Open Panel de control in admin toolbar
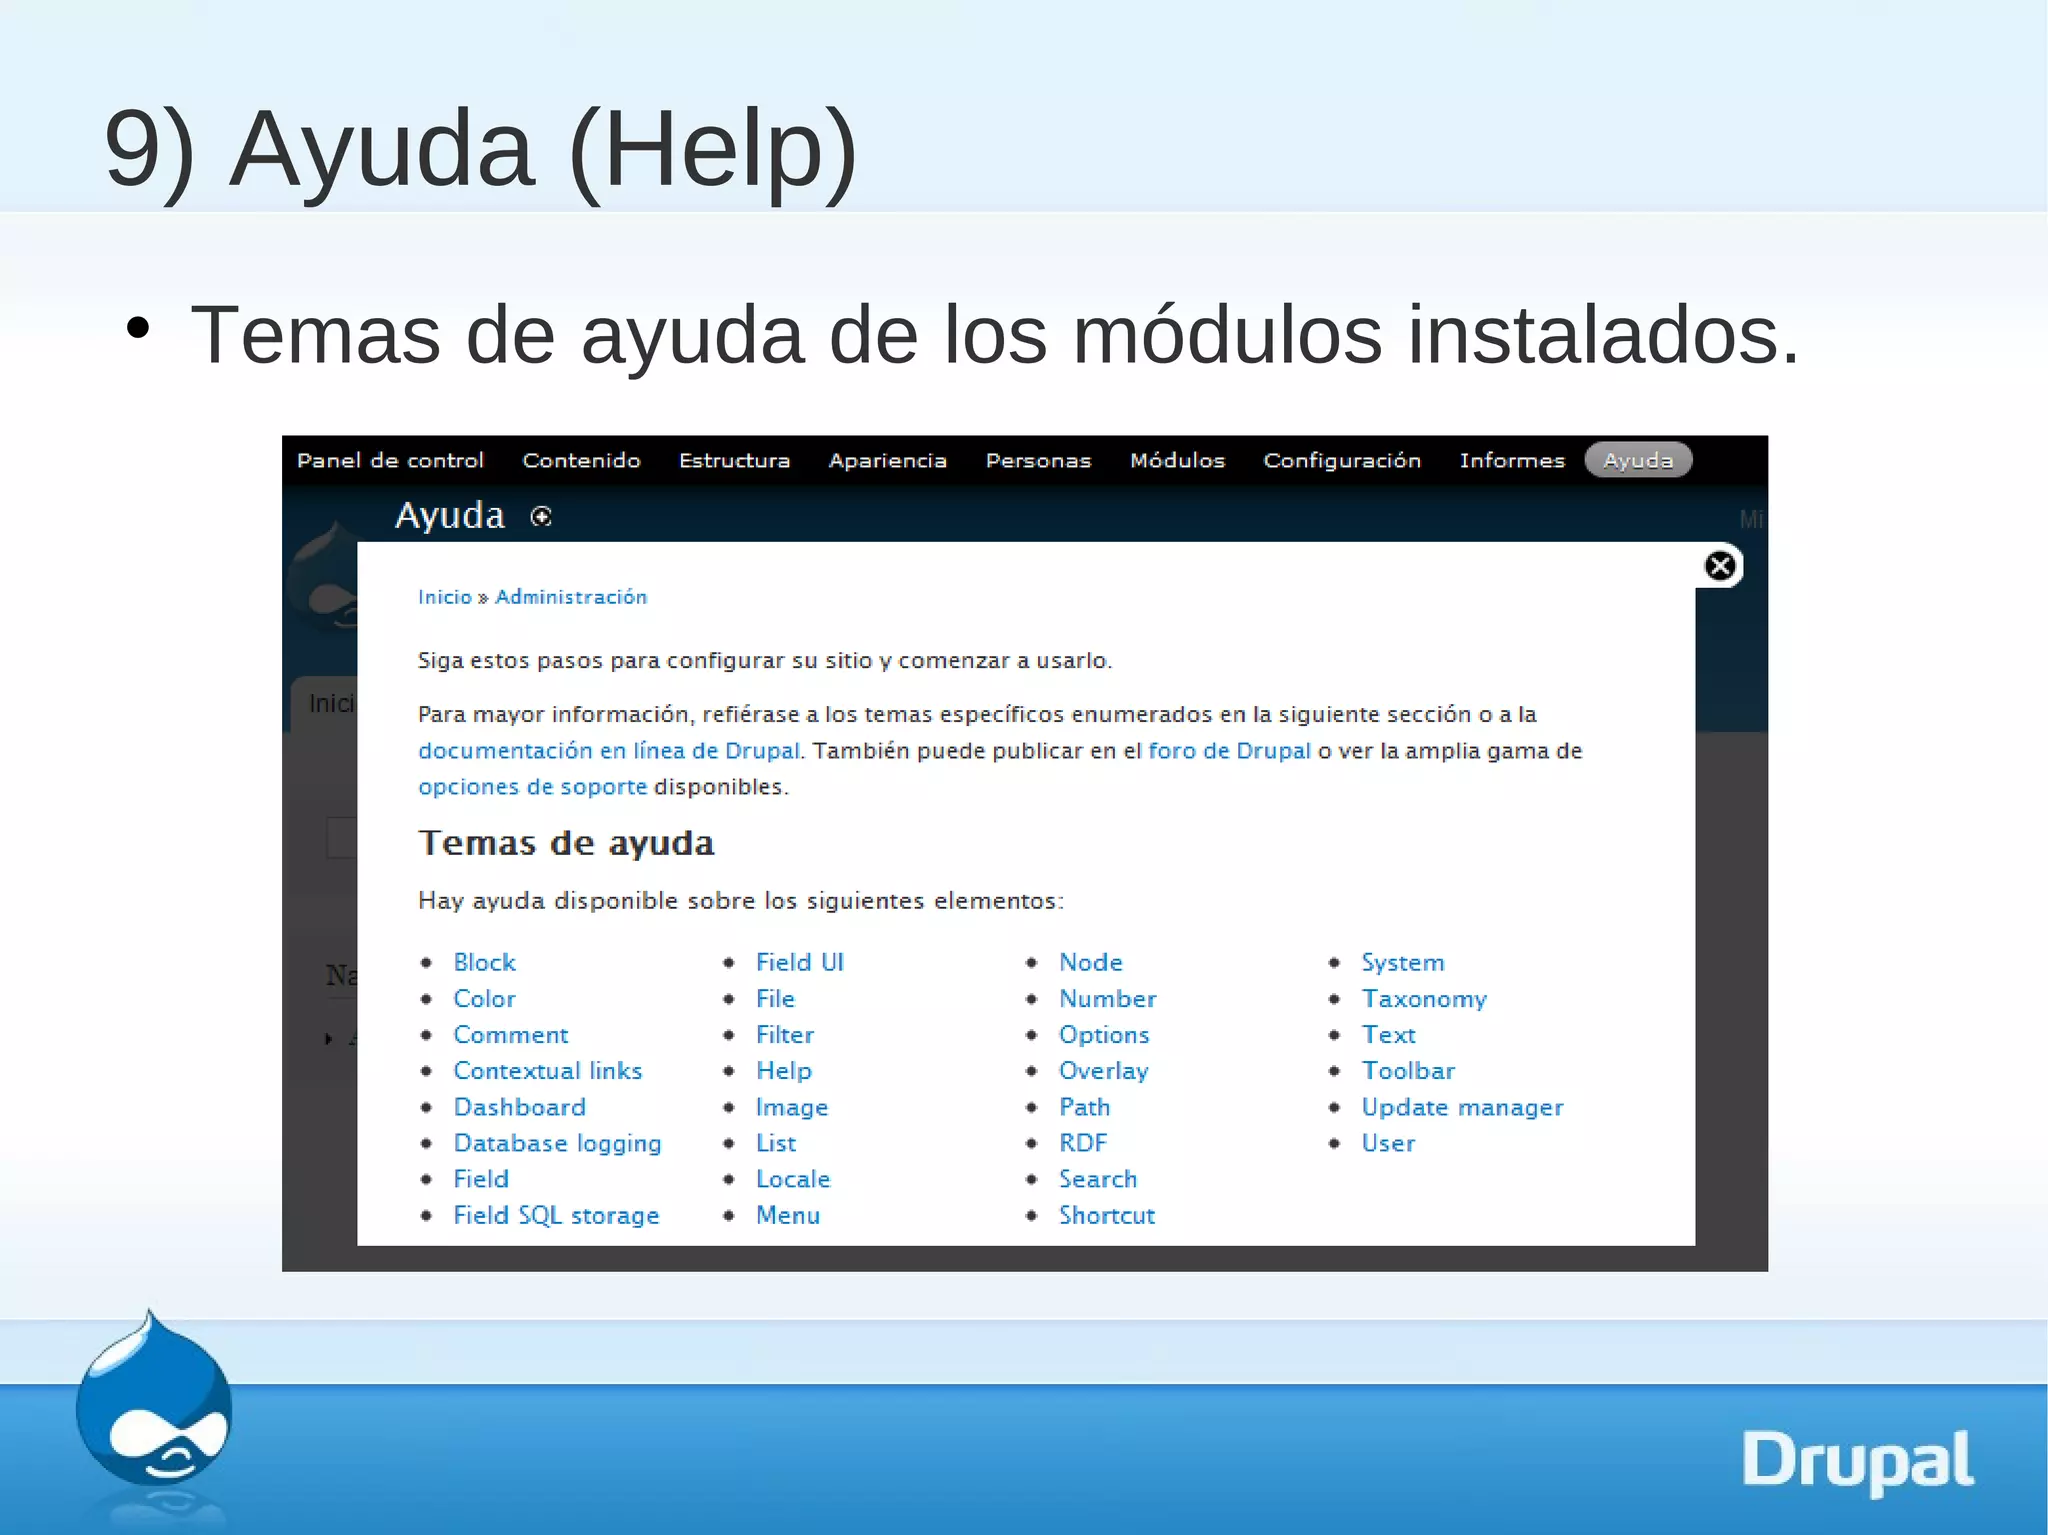 tap(390, 460)
